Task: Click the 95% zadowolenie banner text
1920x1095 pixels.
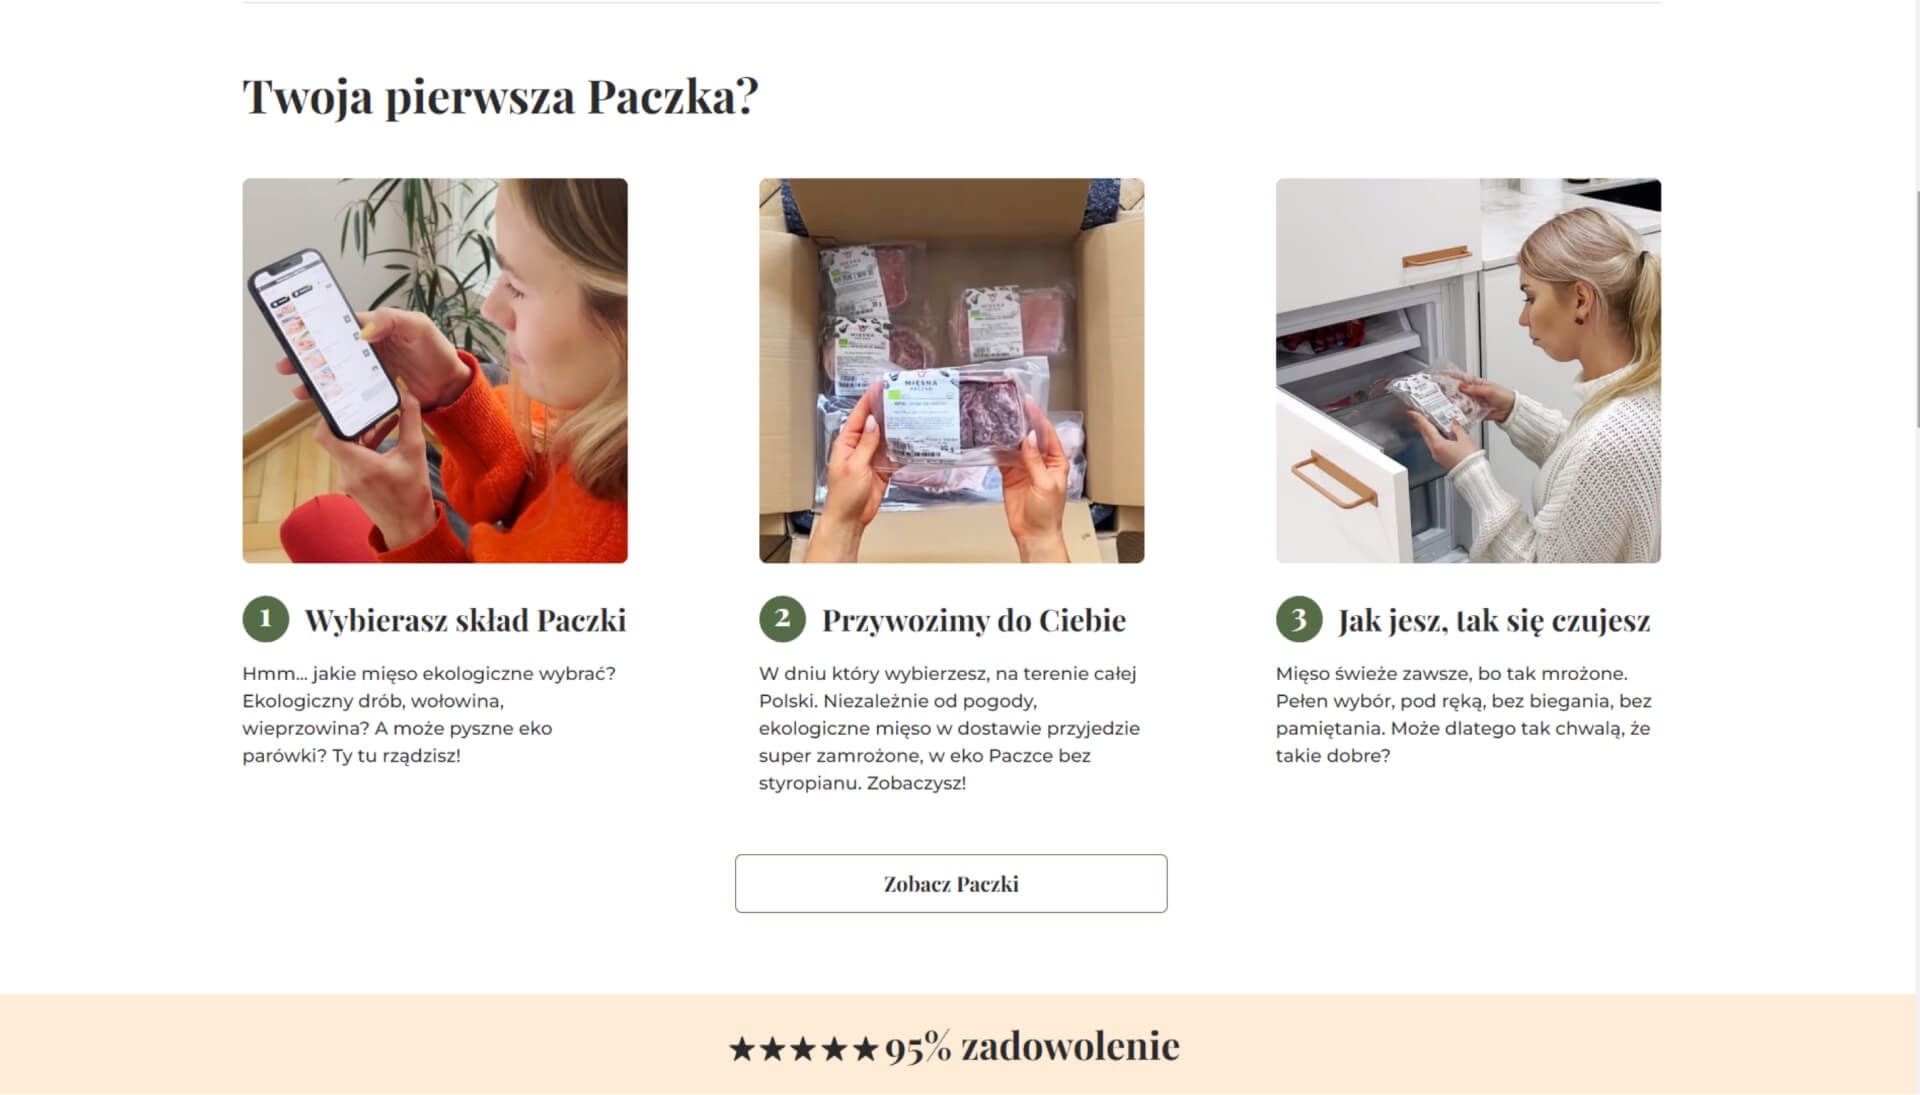Action: (x=1032, y=1047)
